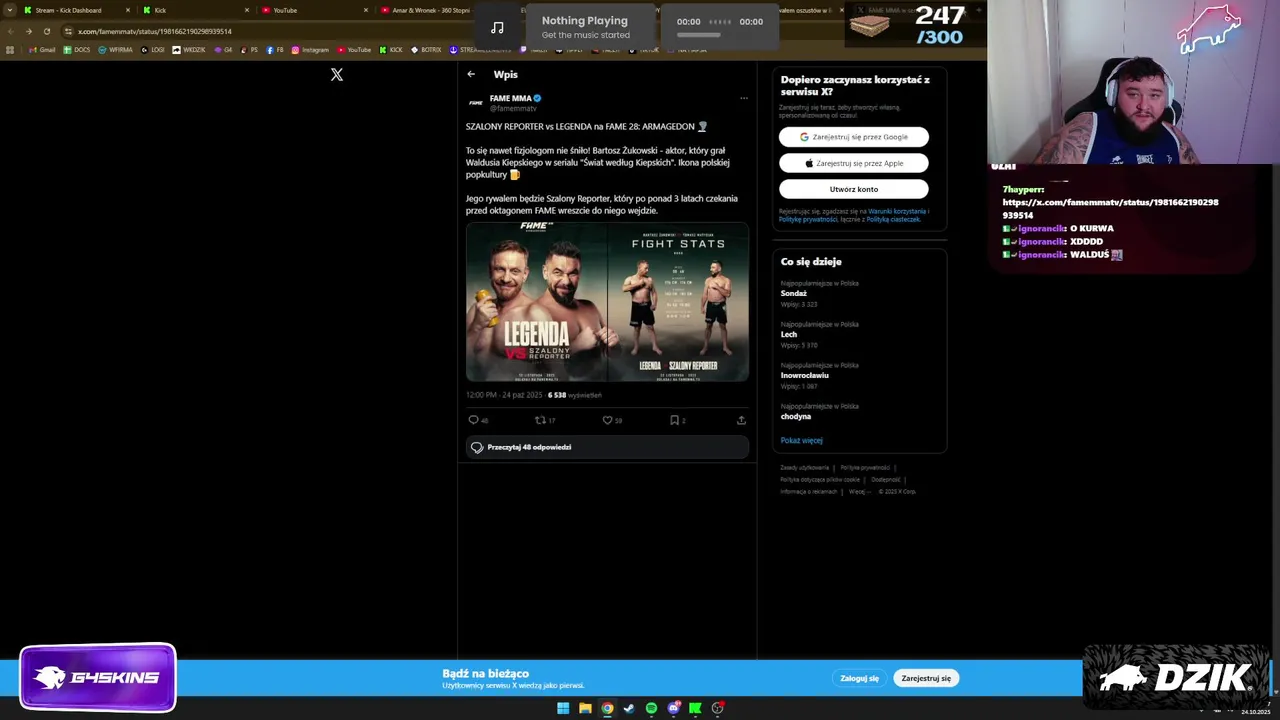Open the Warunki korzystania link

click(898, 211)
